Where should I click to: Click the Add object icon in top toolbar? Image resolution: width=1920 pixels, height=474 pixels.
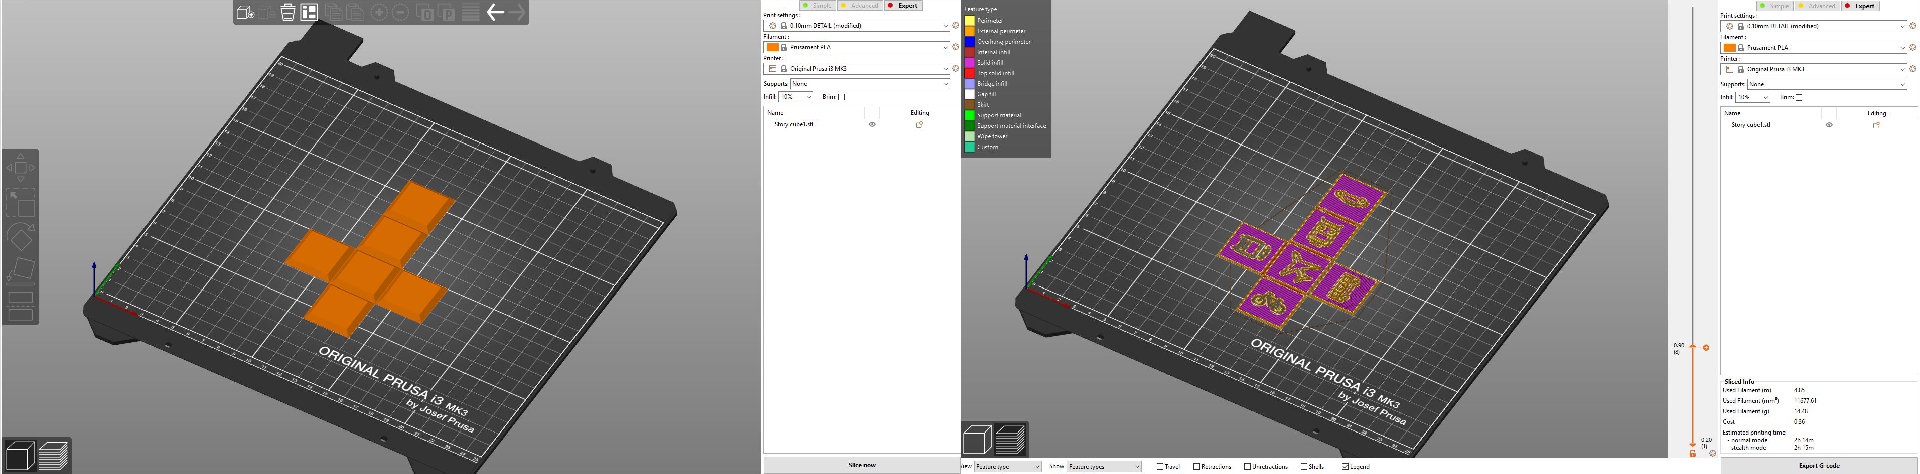[x=245, y=13]
